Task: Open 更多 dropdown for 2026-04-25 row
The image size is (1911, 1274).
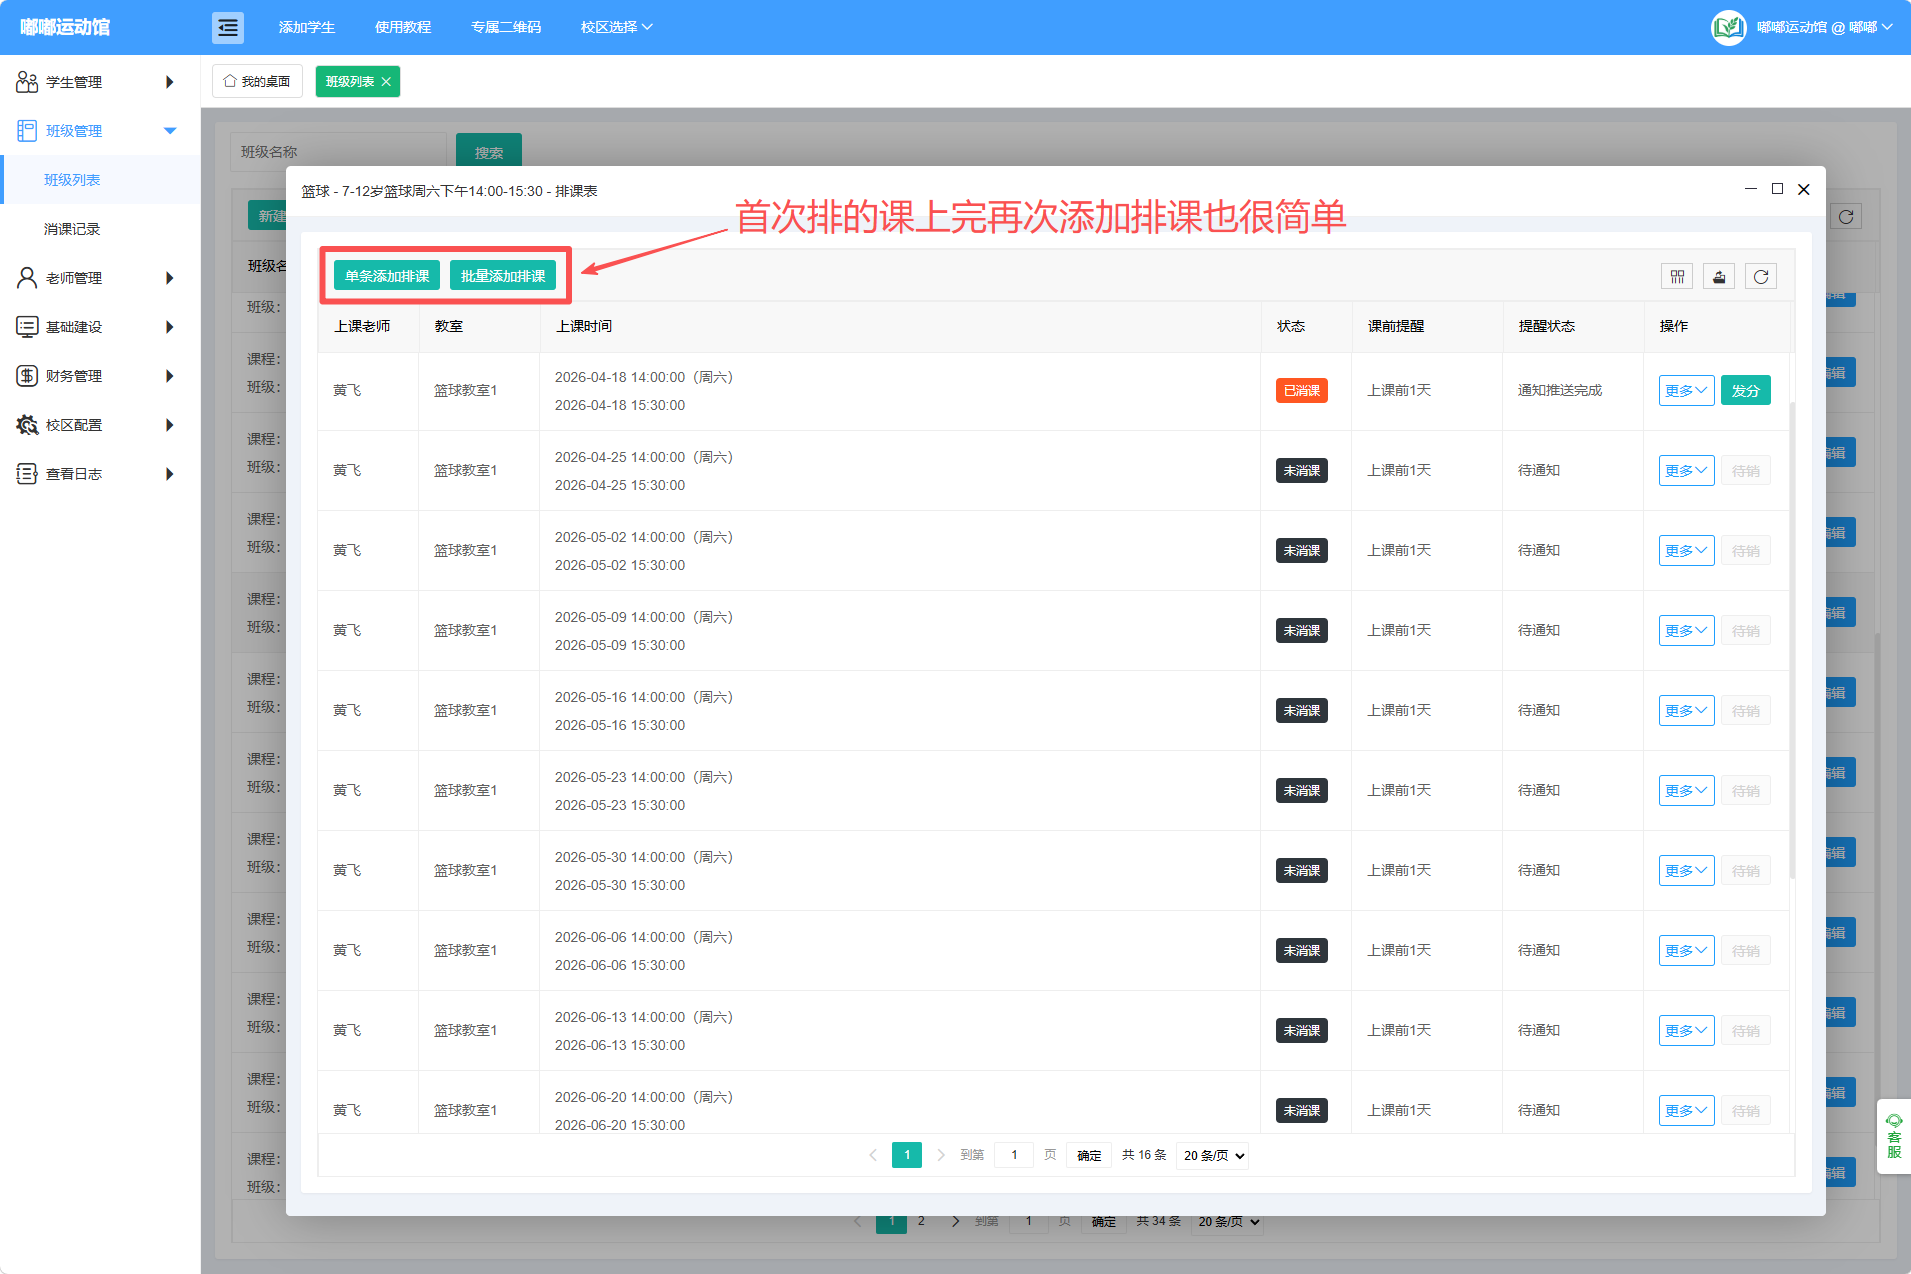Action: [1686, 471]
